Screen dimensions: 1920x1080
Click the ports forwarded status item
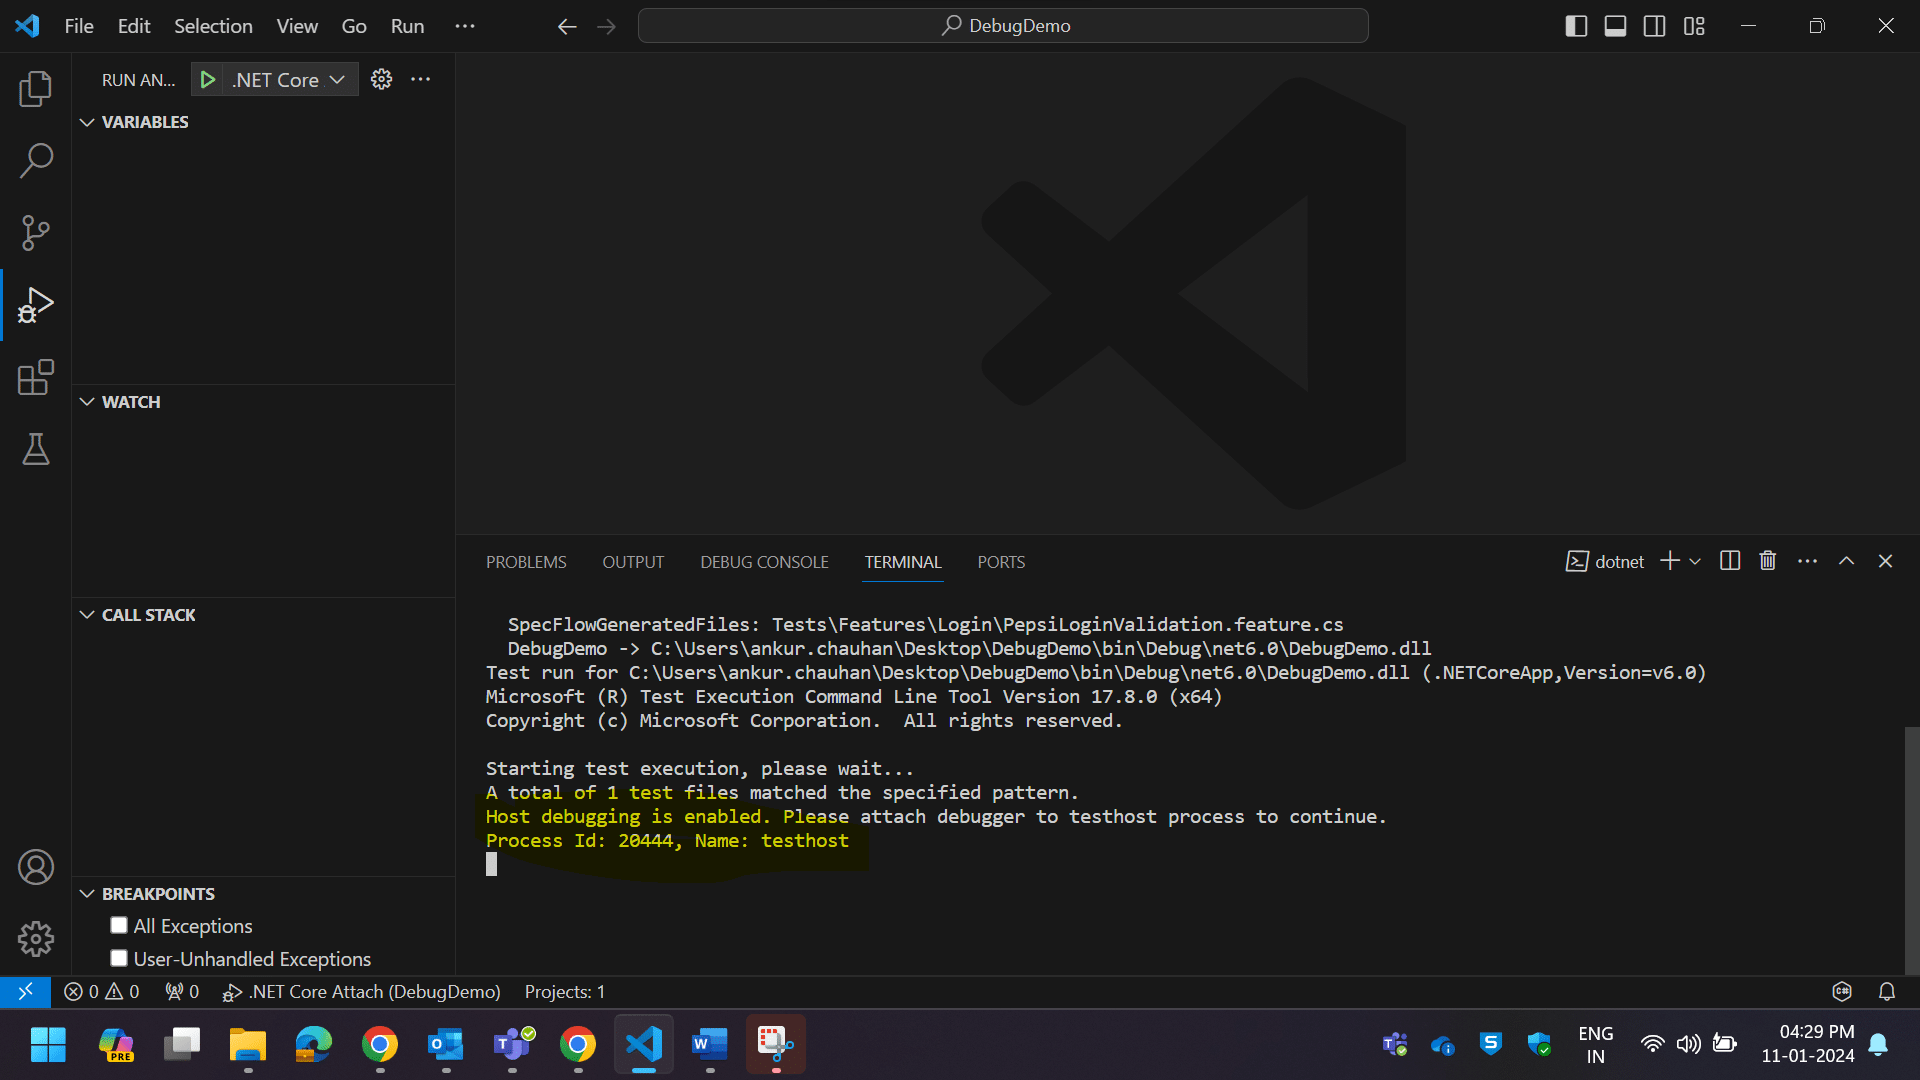(x=182, y=991)
